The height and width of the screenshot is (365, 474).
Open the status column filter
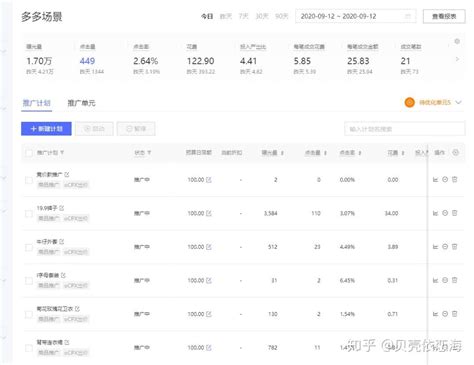pyautogui.click(x=149, y=153)
